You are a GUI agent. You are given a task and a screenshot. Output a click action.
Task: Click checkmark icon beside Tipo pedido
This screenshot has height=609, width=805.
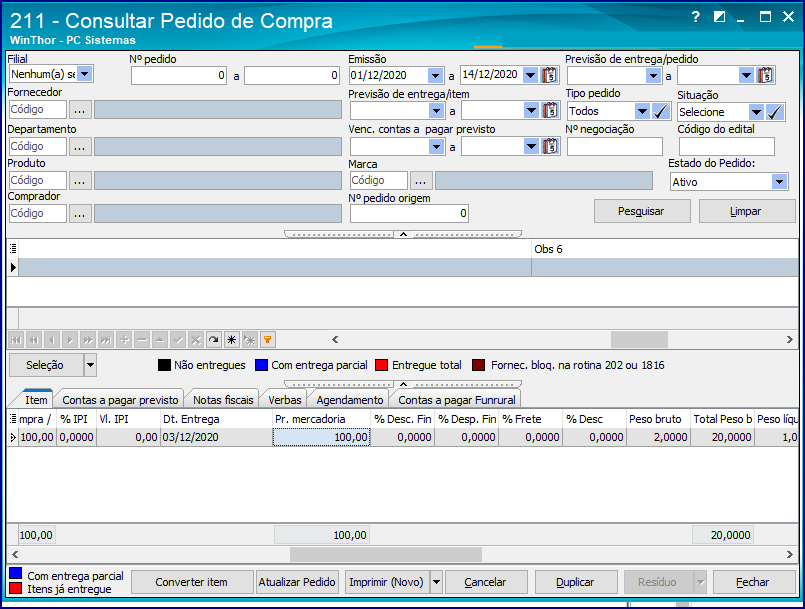point(661,111)
